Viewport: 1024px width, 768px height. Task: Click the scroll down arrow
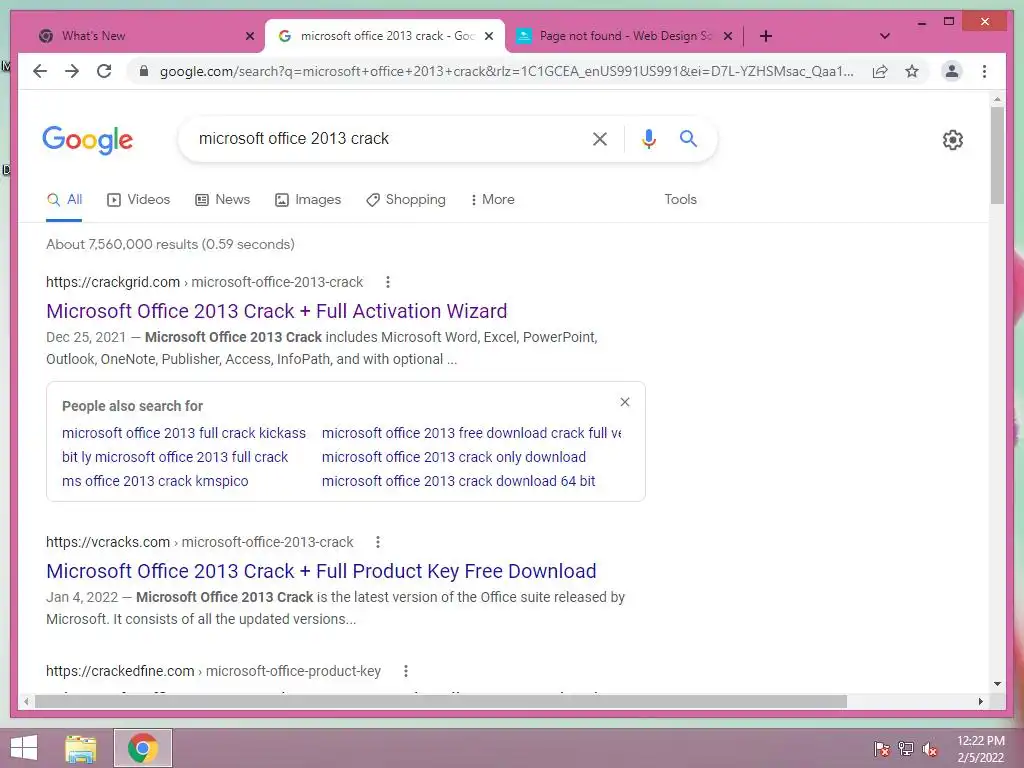(x=997, y=684)
